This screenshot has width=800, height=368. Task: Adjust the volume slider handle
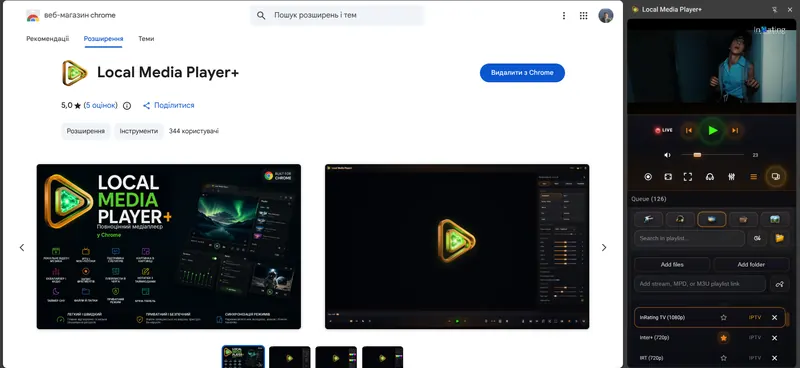pyautogui.click(x=697, y=155)
